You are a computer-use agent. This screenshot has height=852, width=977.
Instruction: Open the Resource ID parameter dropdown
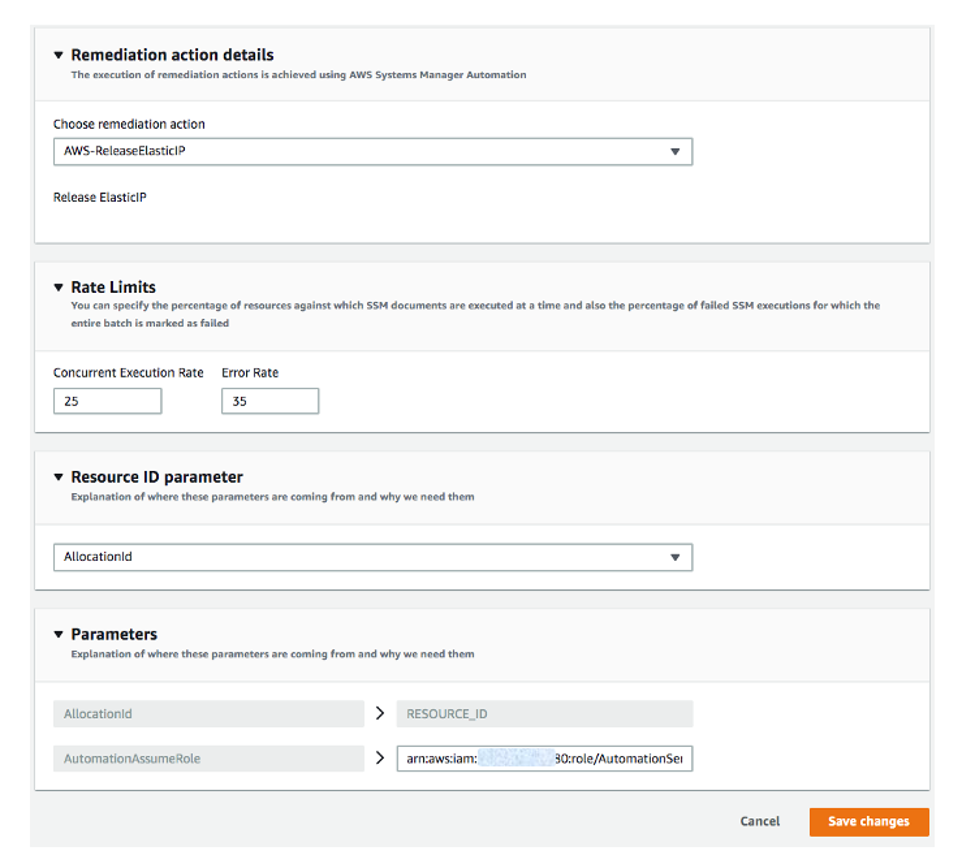tap(372, 557)
